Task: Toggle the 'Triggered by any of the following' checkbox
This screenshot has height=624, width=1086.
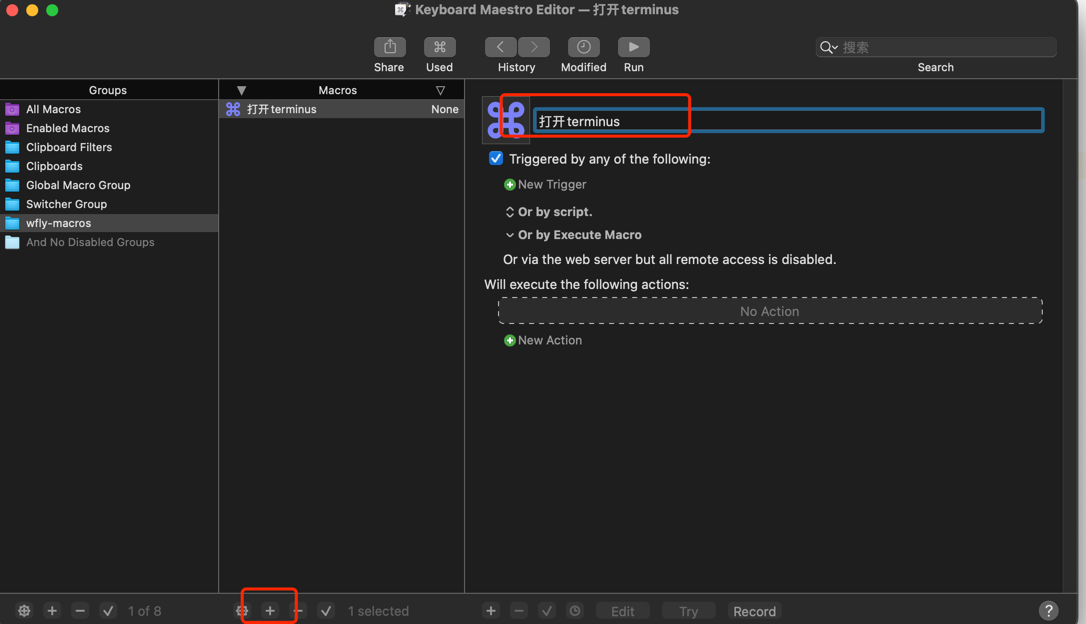Action: [x=496, y=159]
